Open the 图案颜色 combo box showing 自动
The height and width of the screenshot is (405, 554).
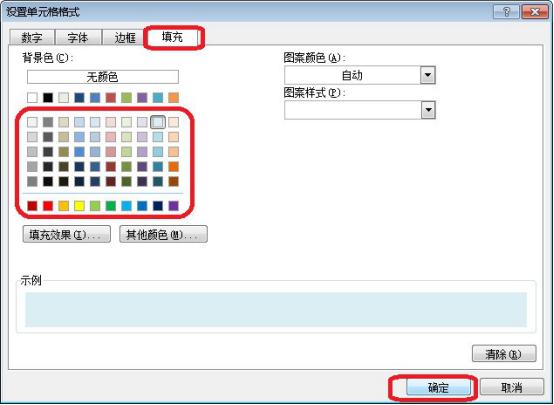tap(360, 75)
